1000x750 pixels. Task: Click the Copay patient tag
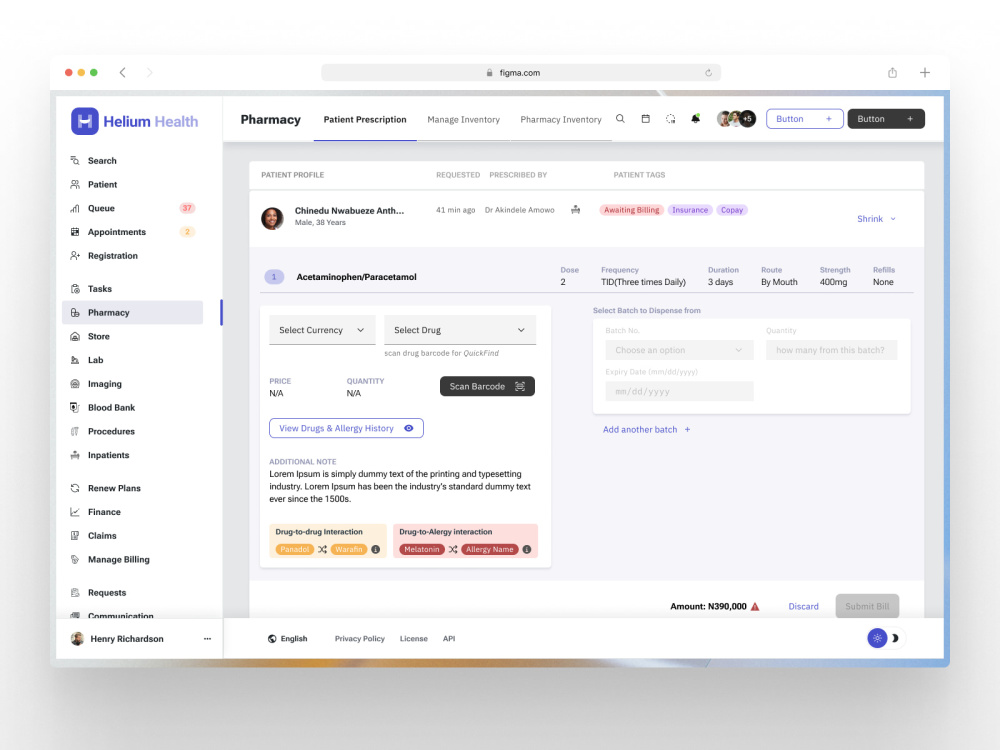click(732, 210)
